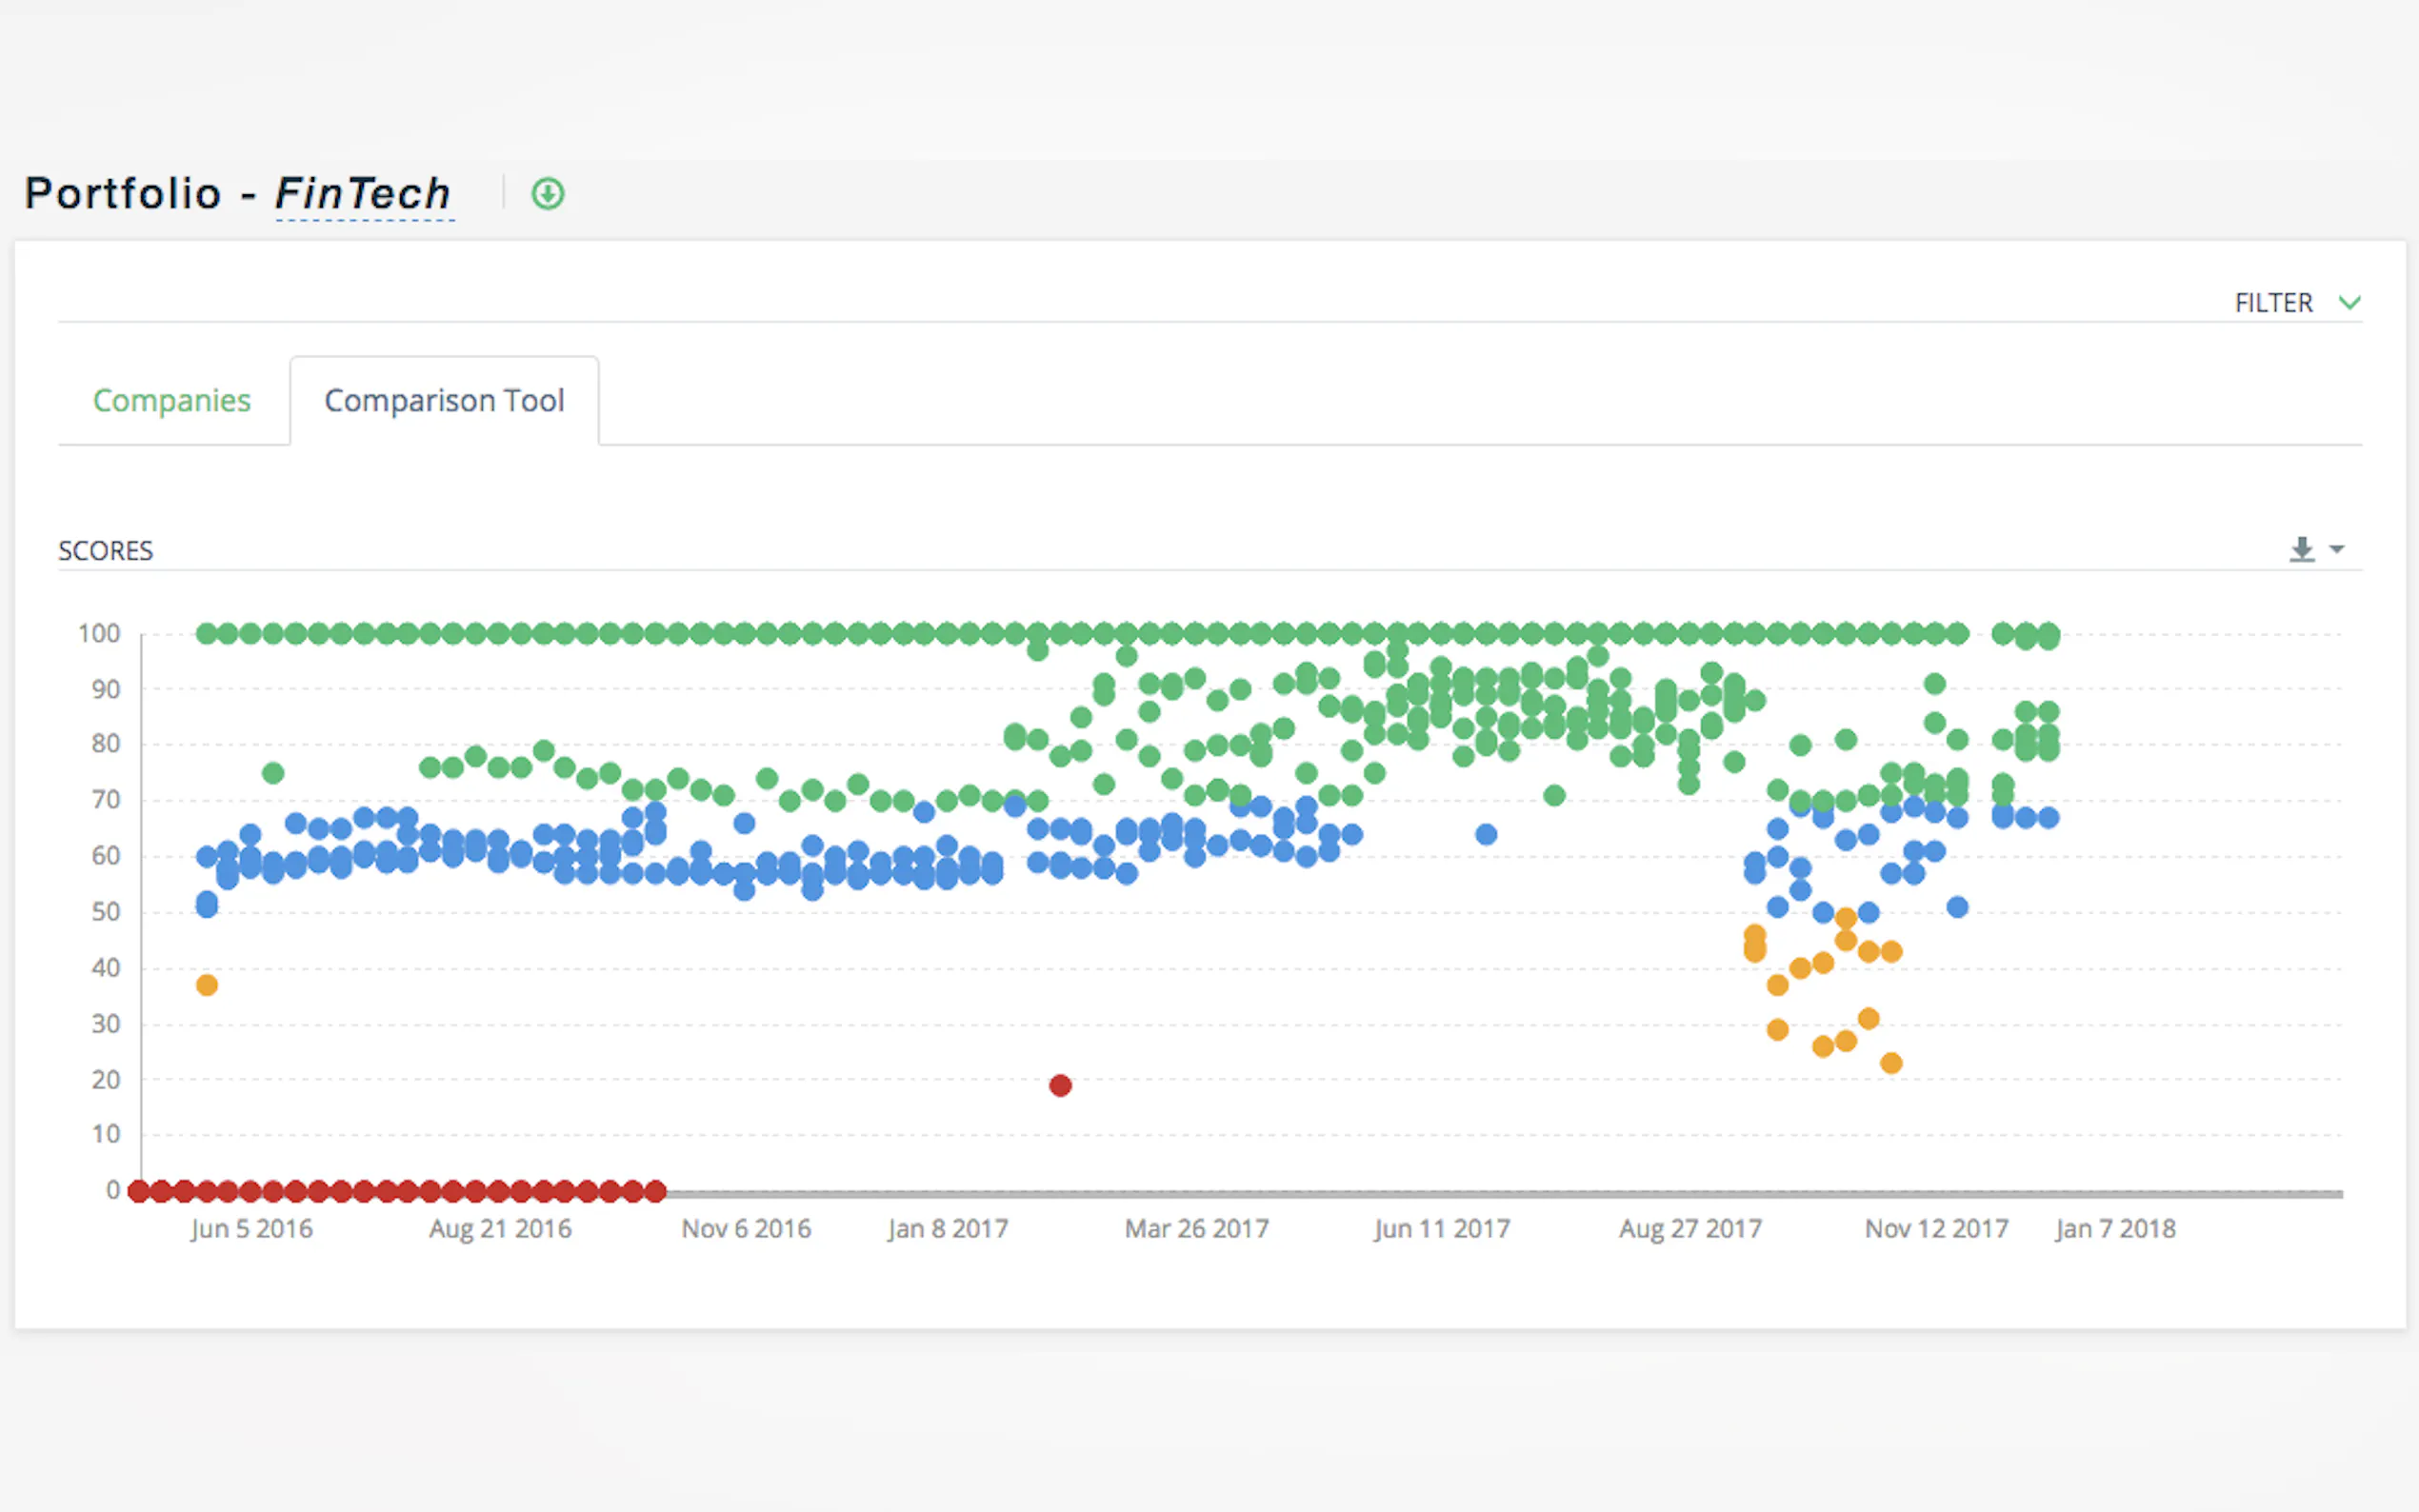
Task: Expand the FILTER chevron
Action: click(2349, 302)
